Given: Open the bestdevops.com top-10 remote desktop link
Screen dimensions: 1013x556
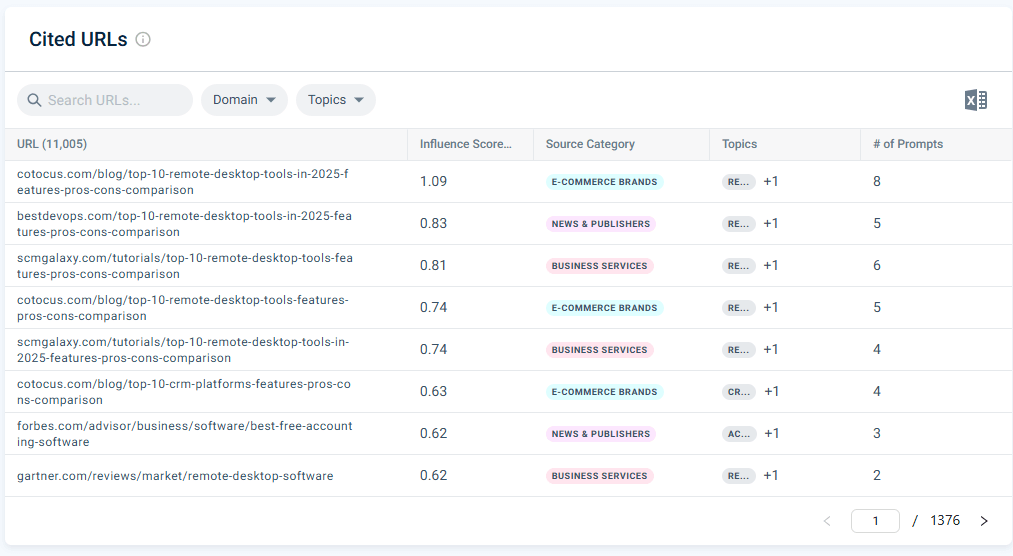Looking at the screenshot, I should [x=185, y=224].
